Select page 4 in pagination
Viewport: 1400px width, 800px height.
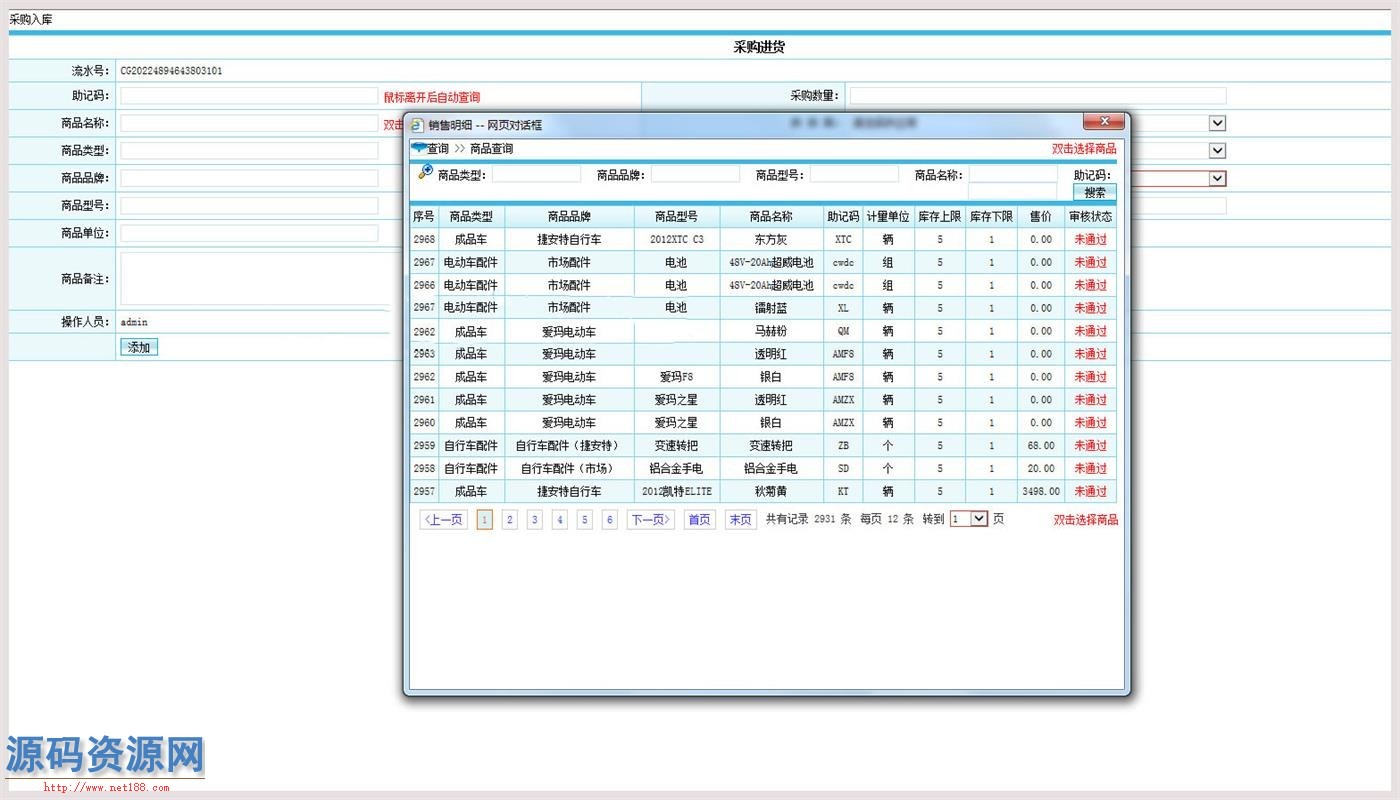click(x=560, y=520)
